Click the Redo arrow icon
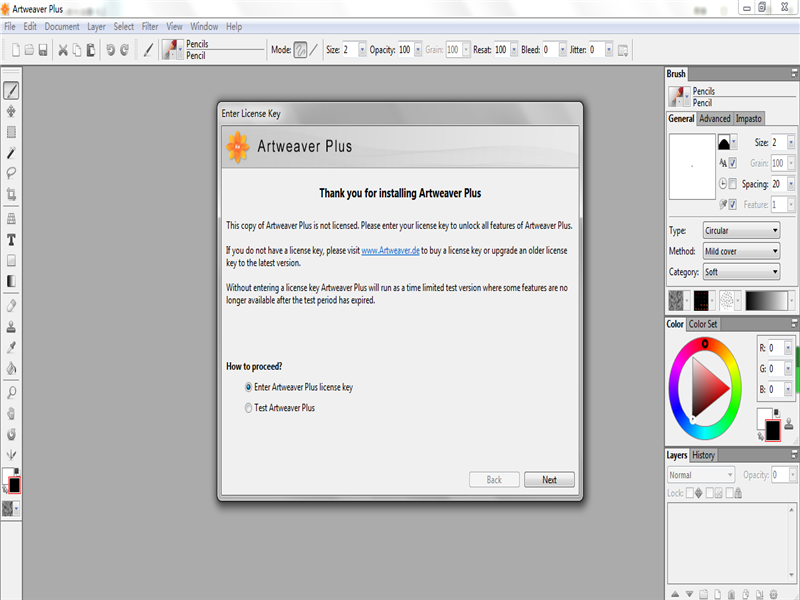Image resolution: width=800 pixels, height=600 pixels. [124, 49]
